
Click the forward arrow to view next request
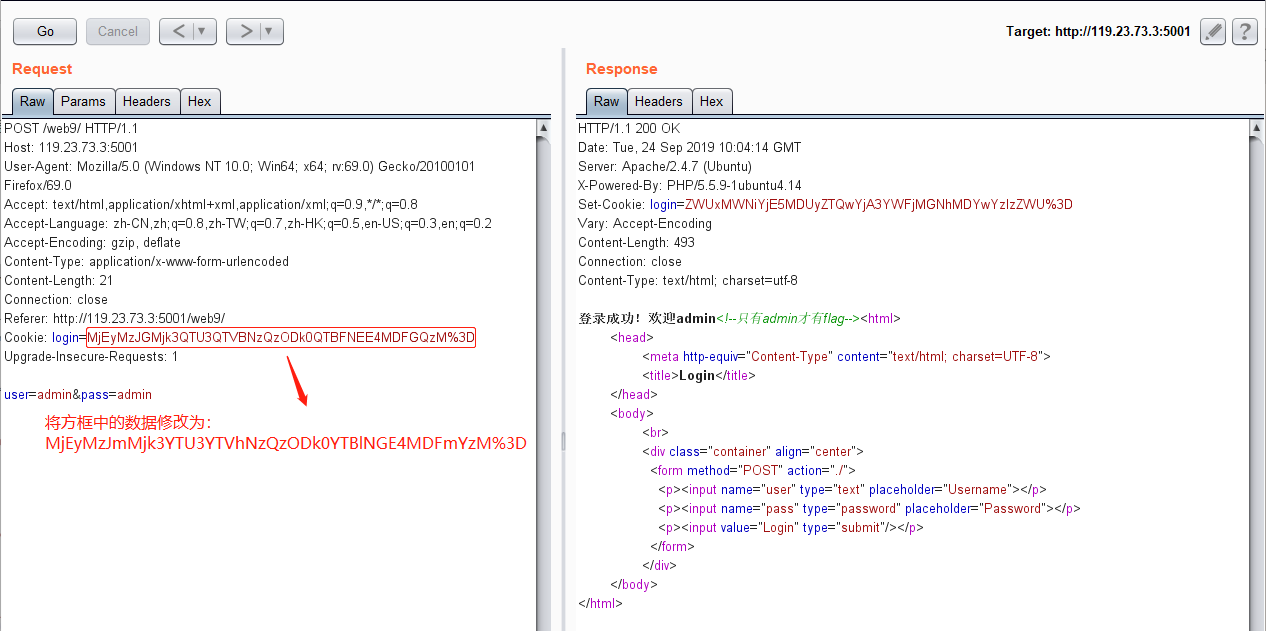[247, 31]
